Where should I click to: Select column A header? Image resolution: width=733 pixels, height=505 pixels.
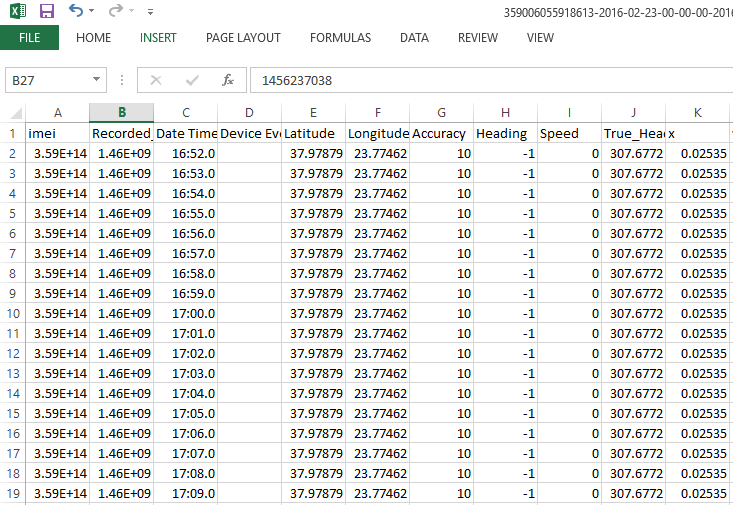pyautogui.click(x=57, y=113)
